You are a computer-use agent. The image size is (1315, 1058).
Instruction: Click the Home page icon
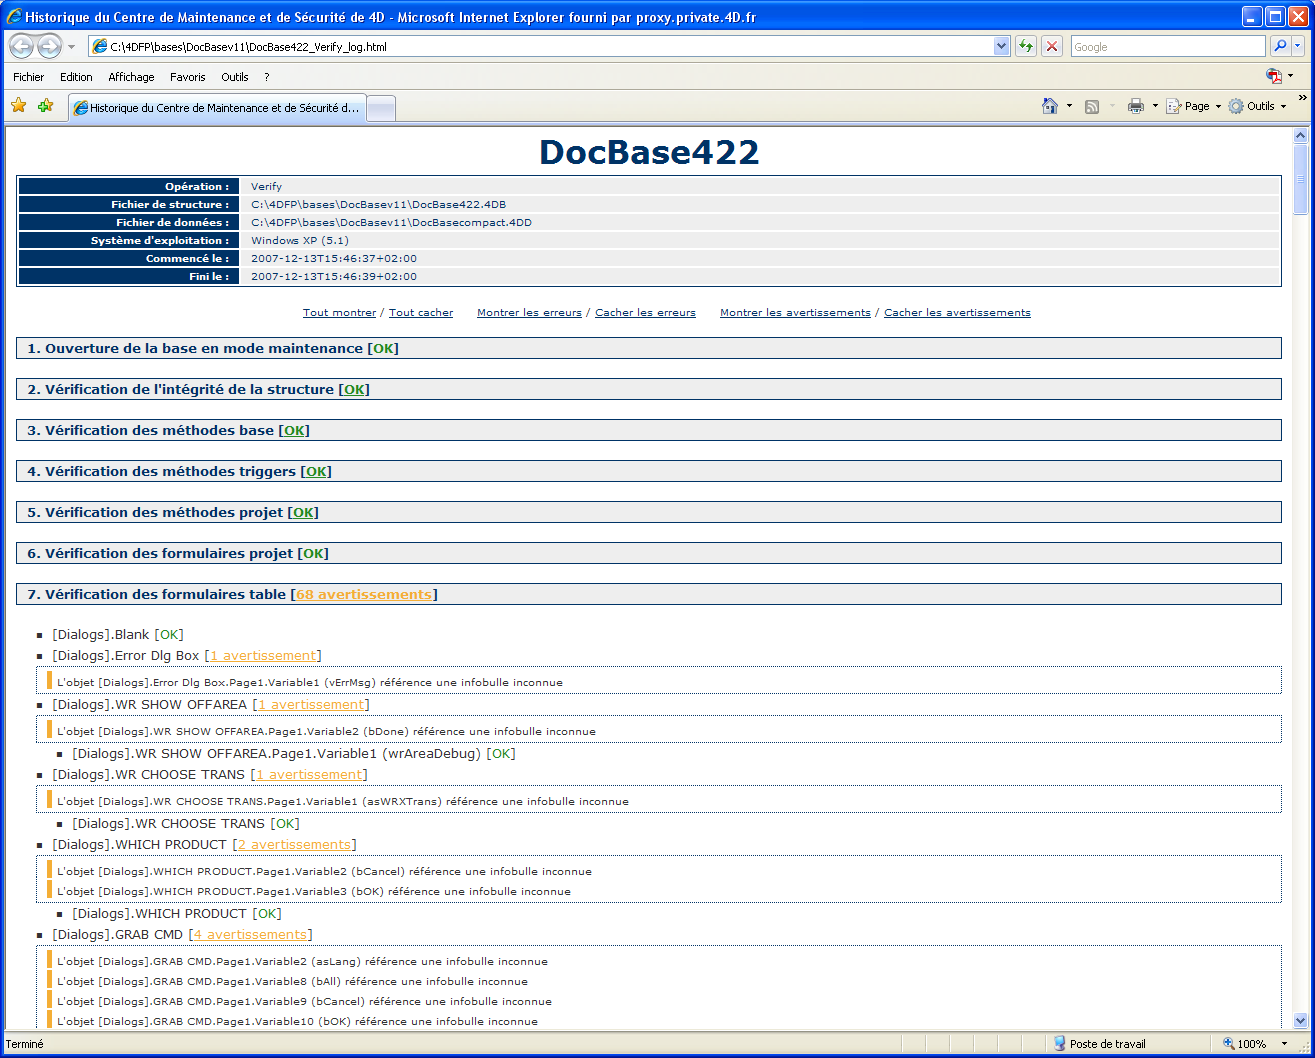[x=1049, y=106]
